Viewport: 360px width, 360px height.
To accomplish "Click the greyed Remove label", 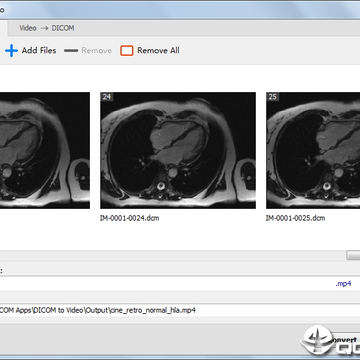I will (96, 51).
